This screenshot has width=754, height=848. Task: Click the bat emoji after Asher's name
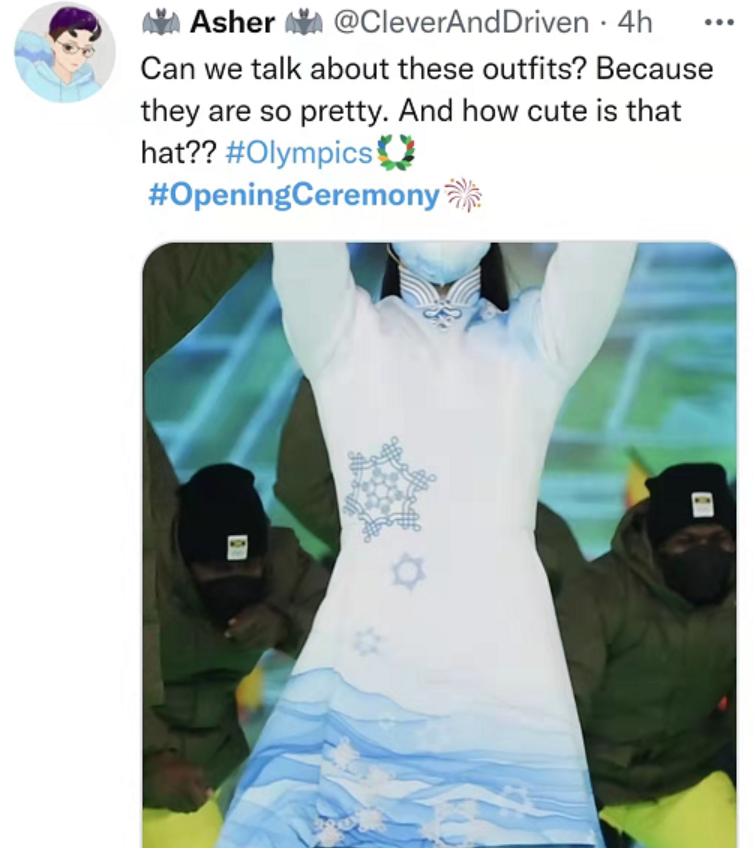(303, 22)
